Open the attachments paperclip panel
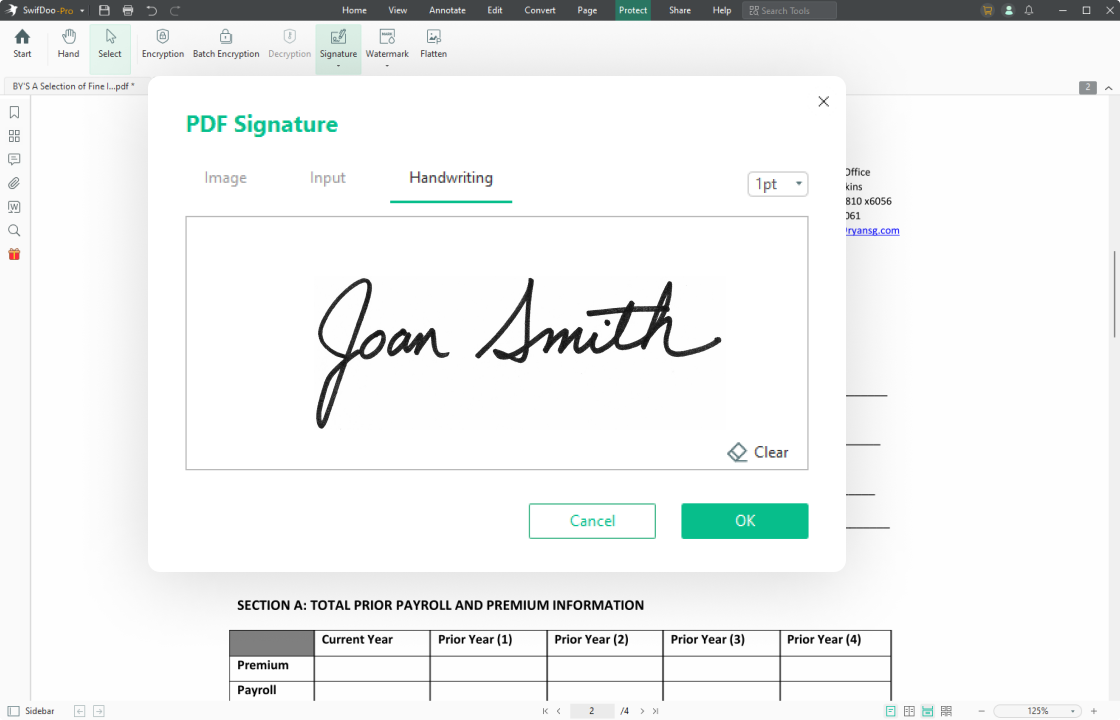 click(x=14, y=183)
